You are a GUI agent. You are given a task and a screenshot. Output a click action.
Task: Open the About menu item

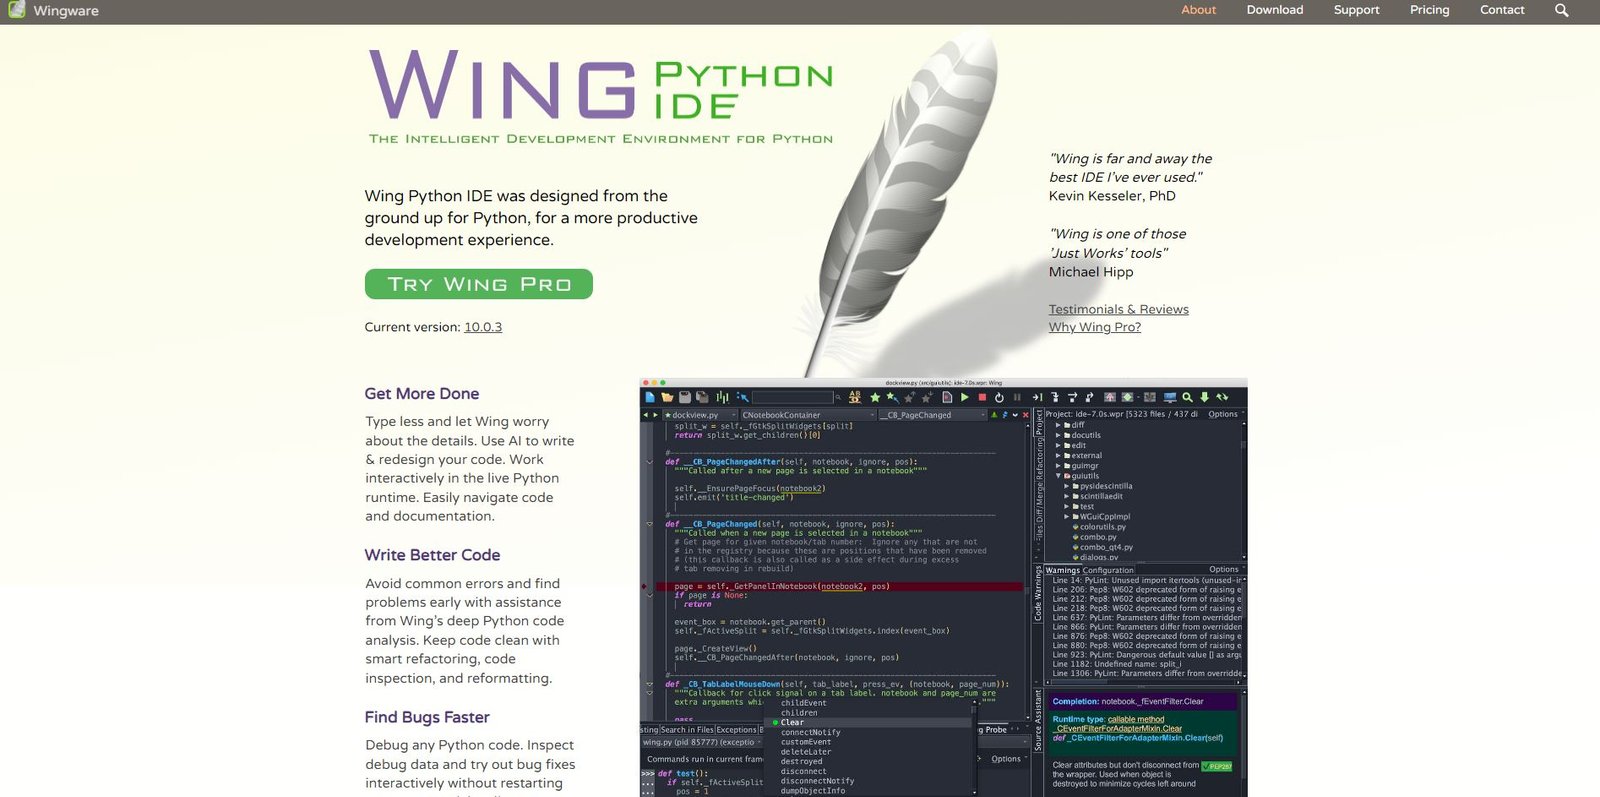point(1198,10)
